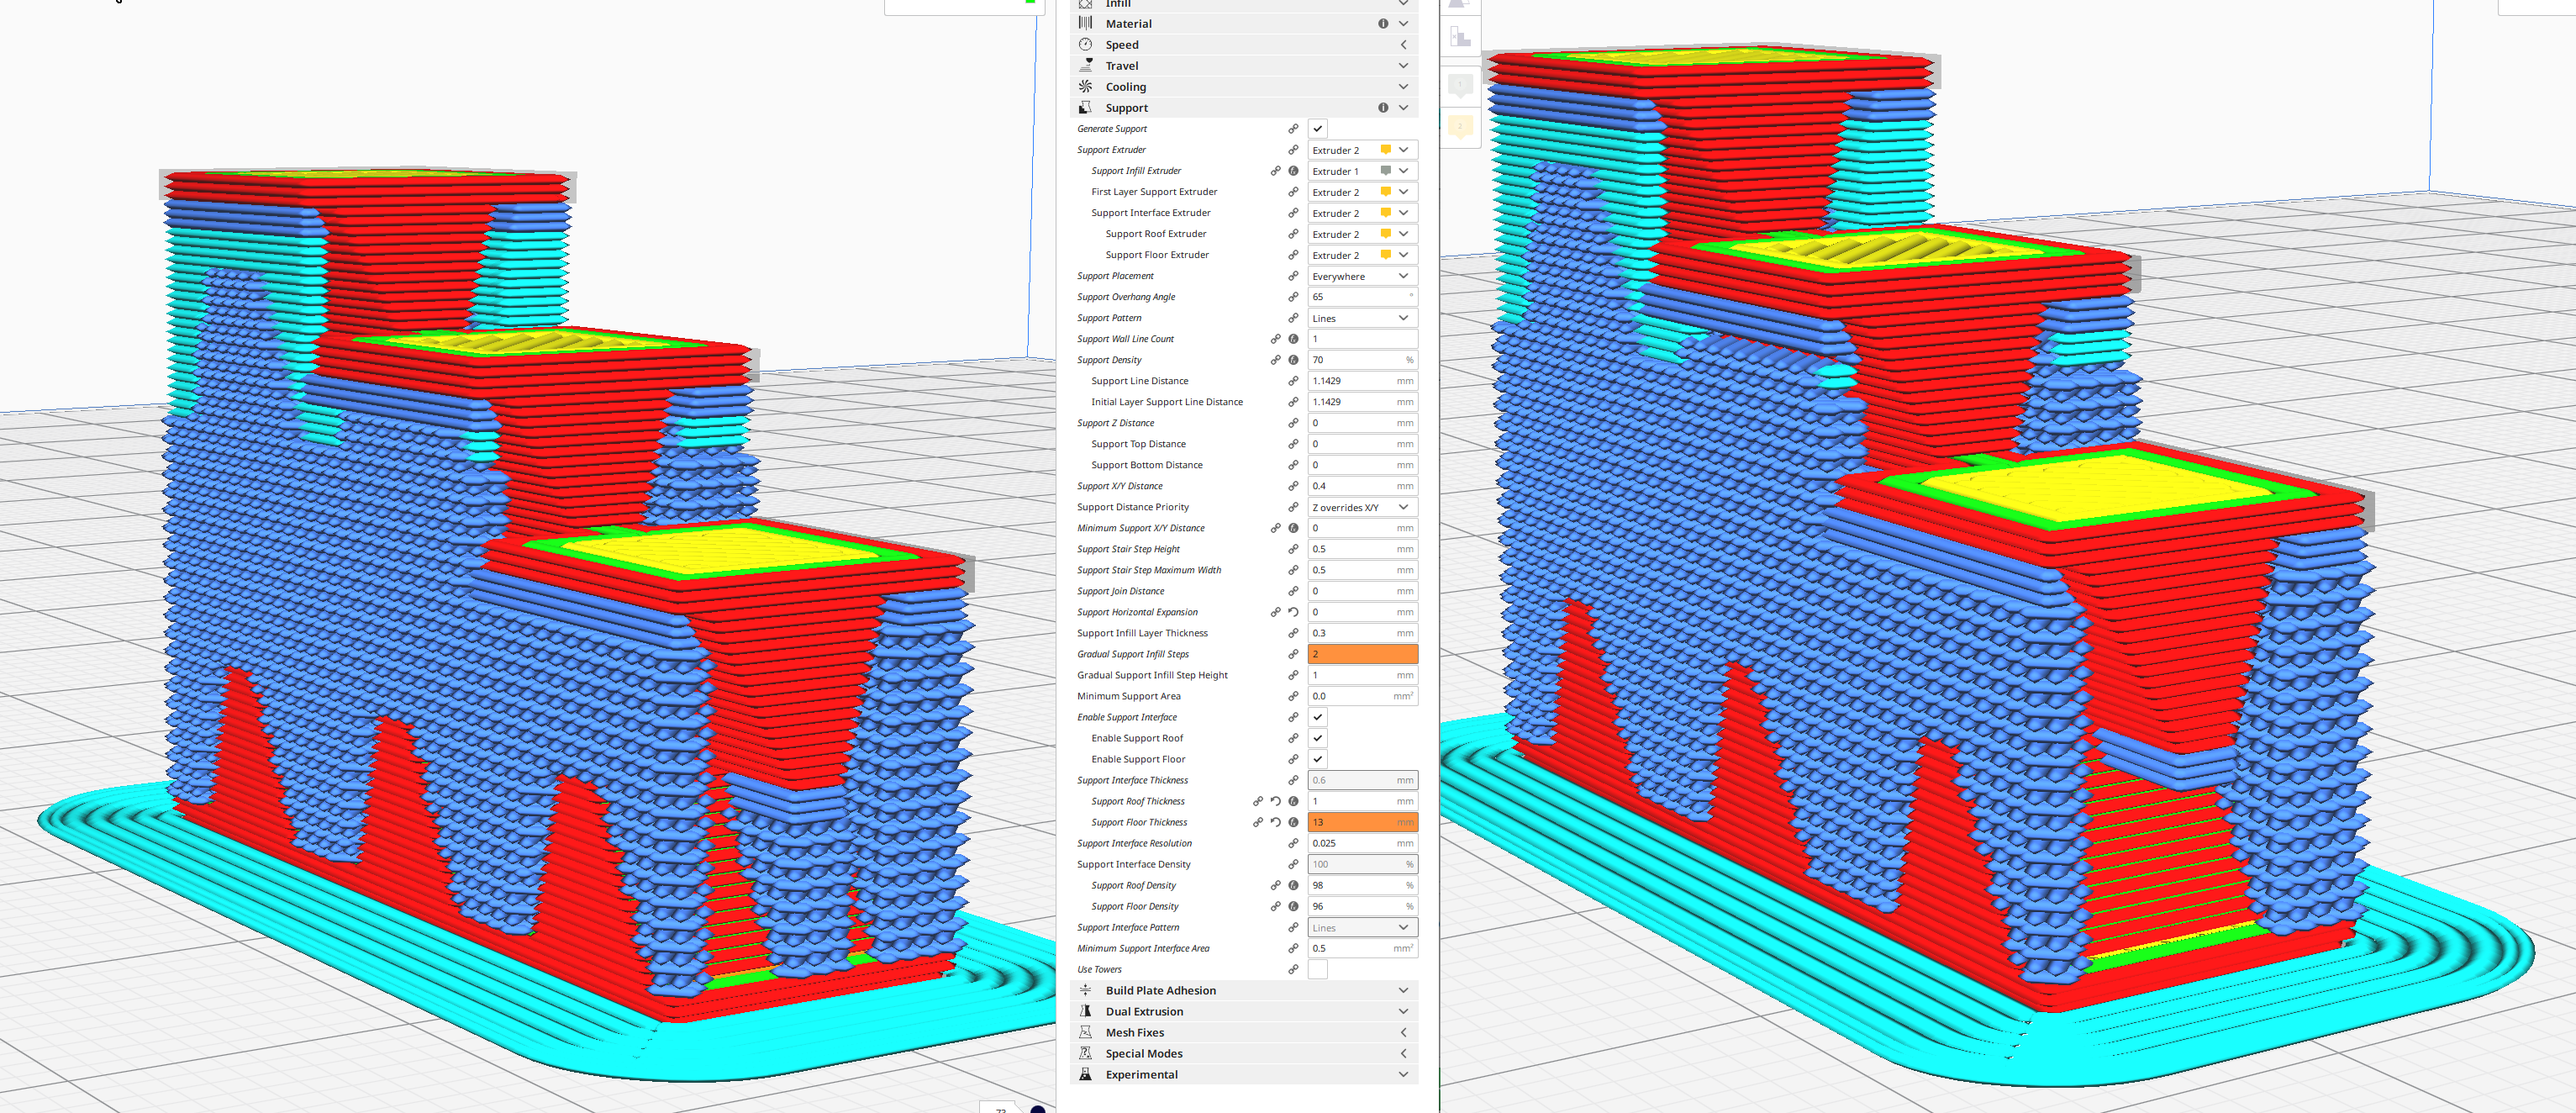Expand the Build Plate Adhesion section
Viewport: 2576px width, 1113px height.
1160,990
